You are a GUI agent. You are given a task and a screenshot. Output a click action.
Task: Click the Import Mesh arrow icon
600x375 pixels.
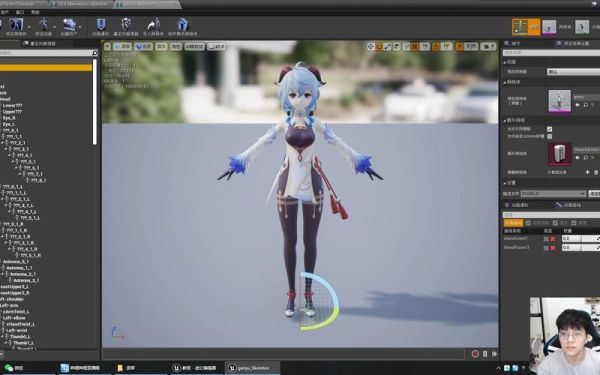[153, 25]
